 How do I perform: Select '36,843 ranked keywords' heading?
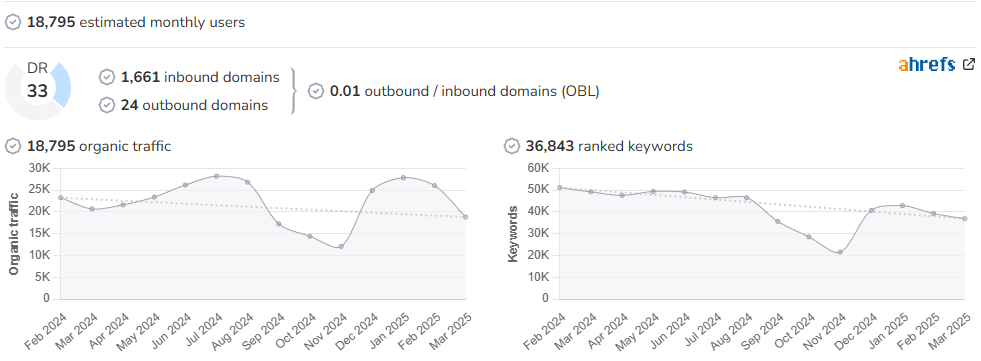[x=609, y=146]
